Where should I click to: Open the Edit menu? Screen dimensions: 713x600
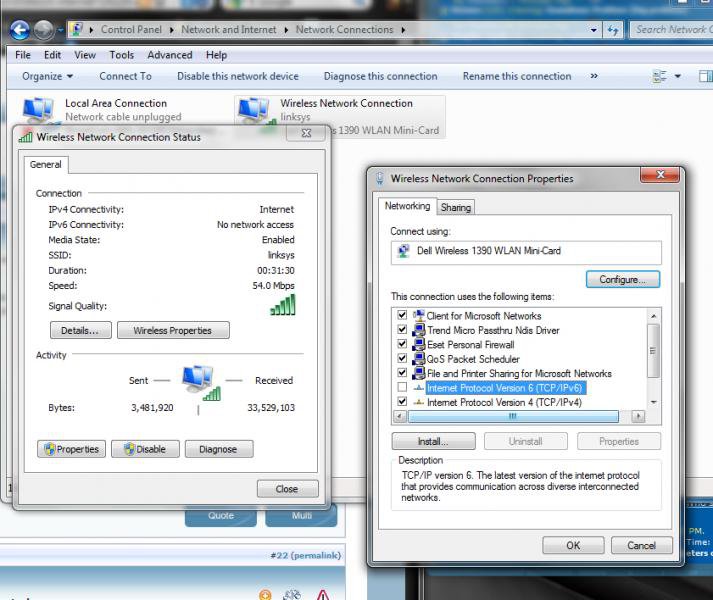pyautogui.click(x=52, y=55)
